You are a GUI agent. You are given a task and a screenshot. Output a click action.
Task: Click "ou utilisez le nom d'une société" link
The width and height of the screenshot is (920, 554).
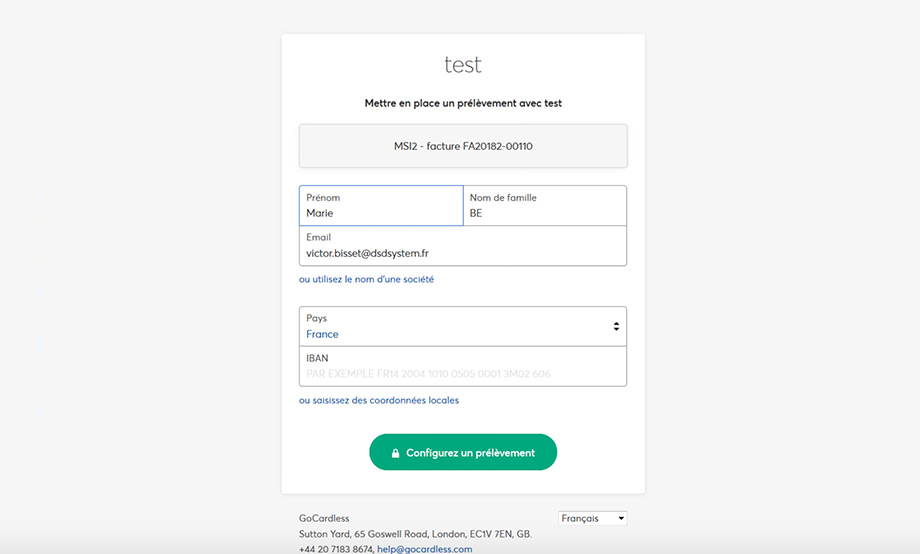[366, 280]
